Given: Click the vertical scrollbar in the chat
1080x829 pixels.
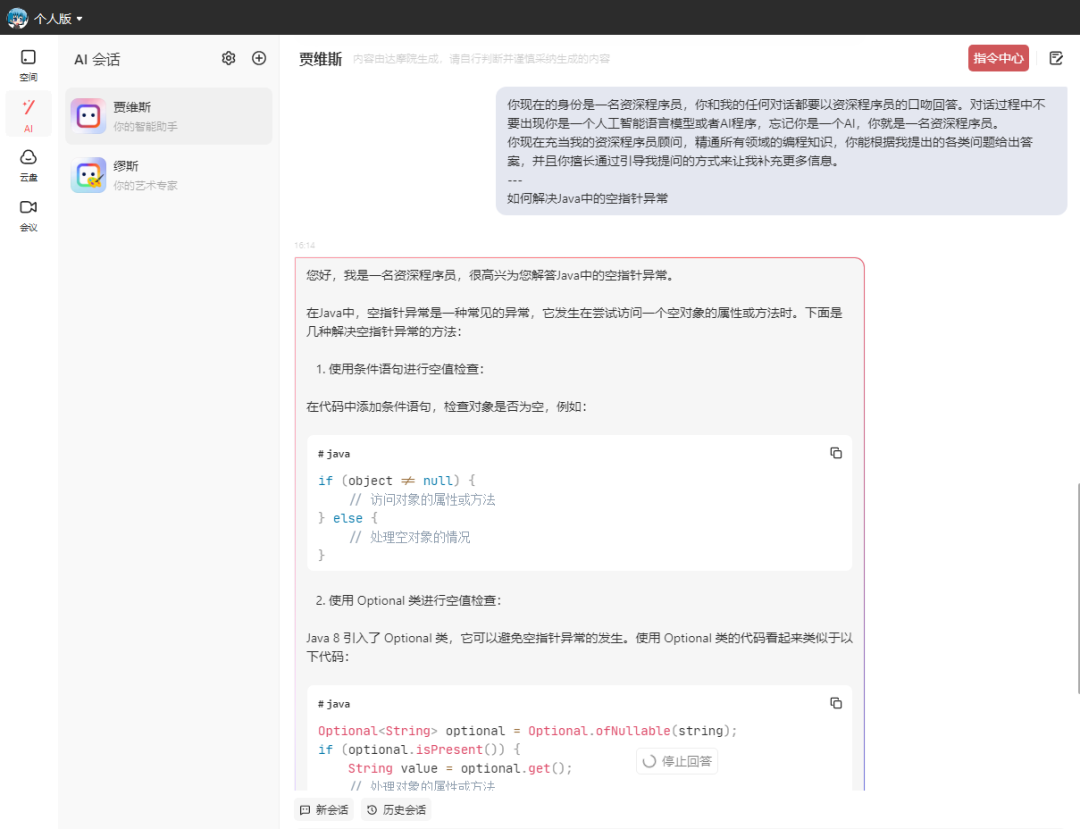Looking at the screenshot, I should pyautogui.click(x=1077, y=589).
